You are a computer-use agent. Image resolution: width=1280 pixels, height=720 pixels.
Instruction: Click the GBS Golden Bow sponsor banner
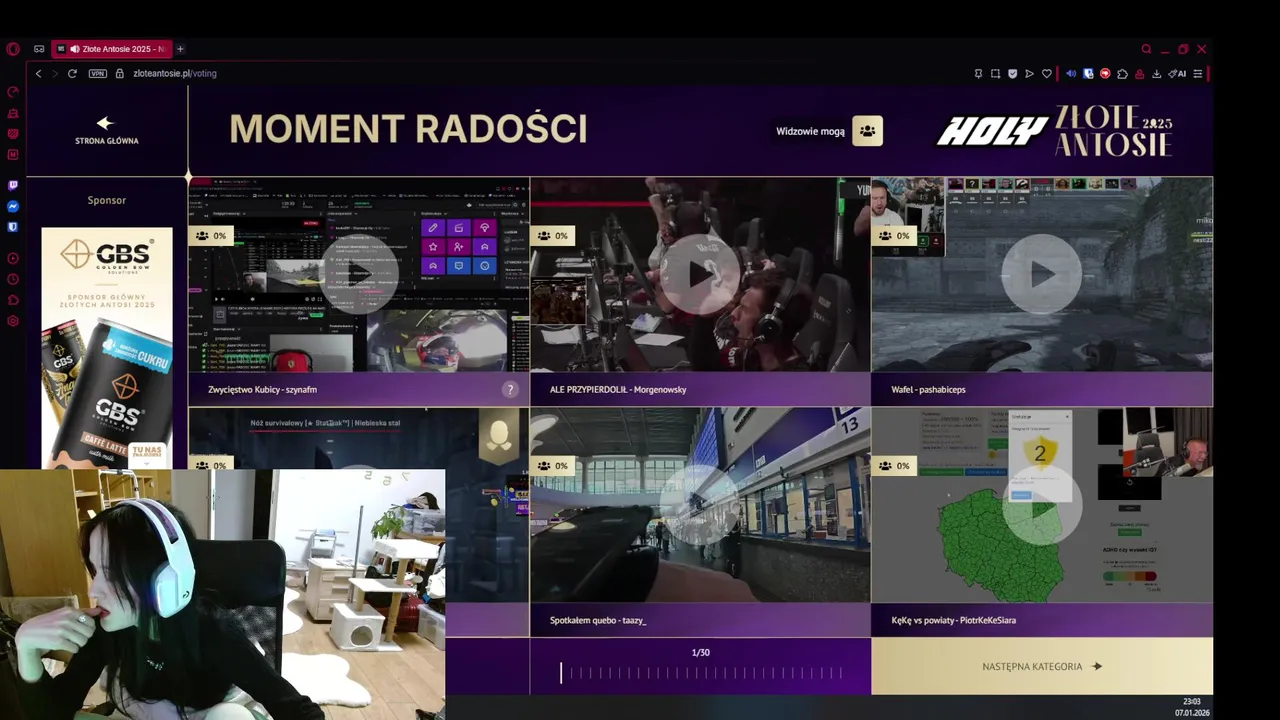click(x=107, y=348)
